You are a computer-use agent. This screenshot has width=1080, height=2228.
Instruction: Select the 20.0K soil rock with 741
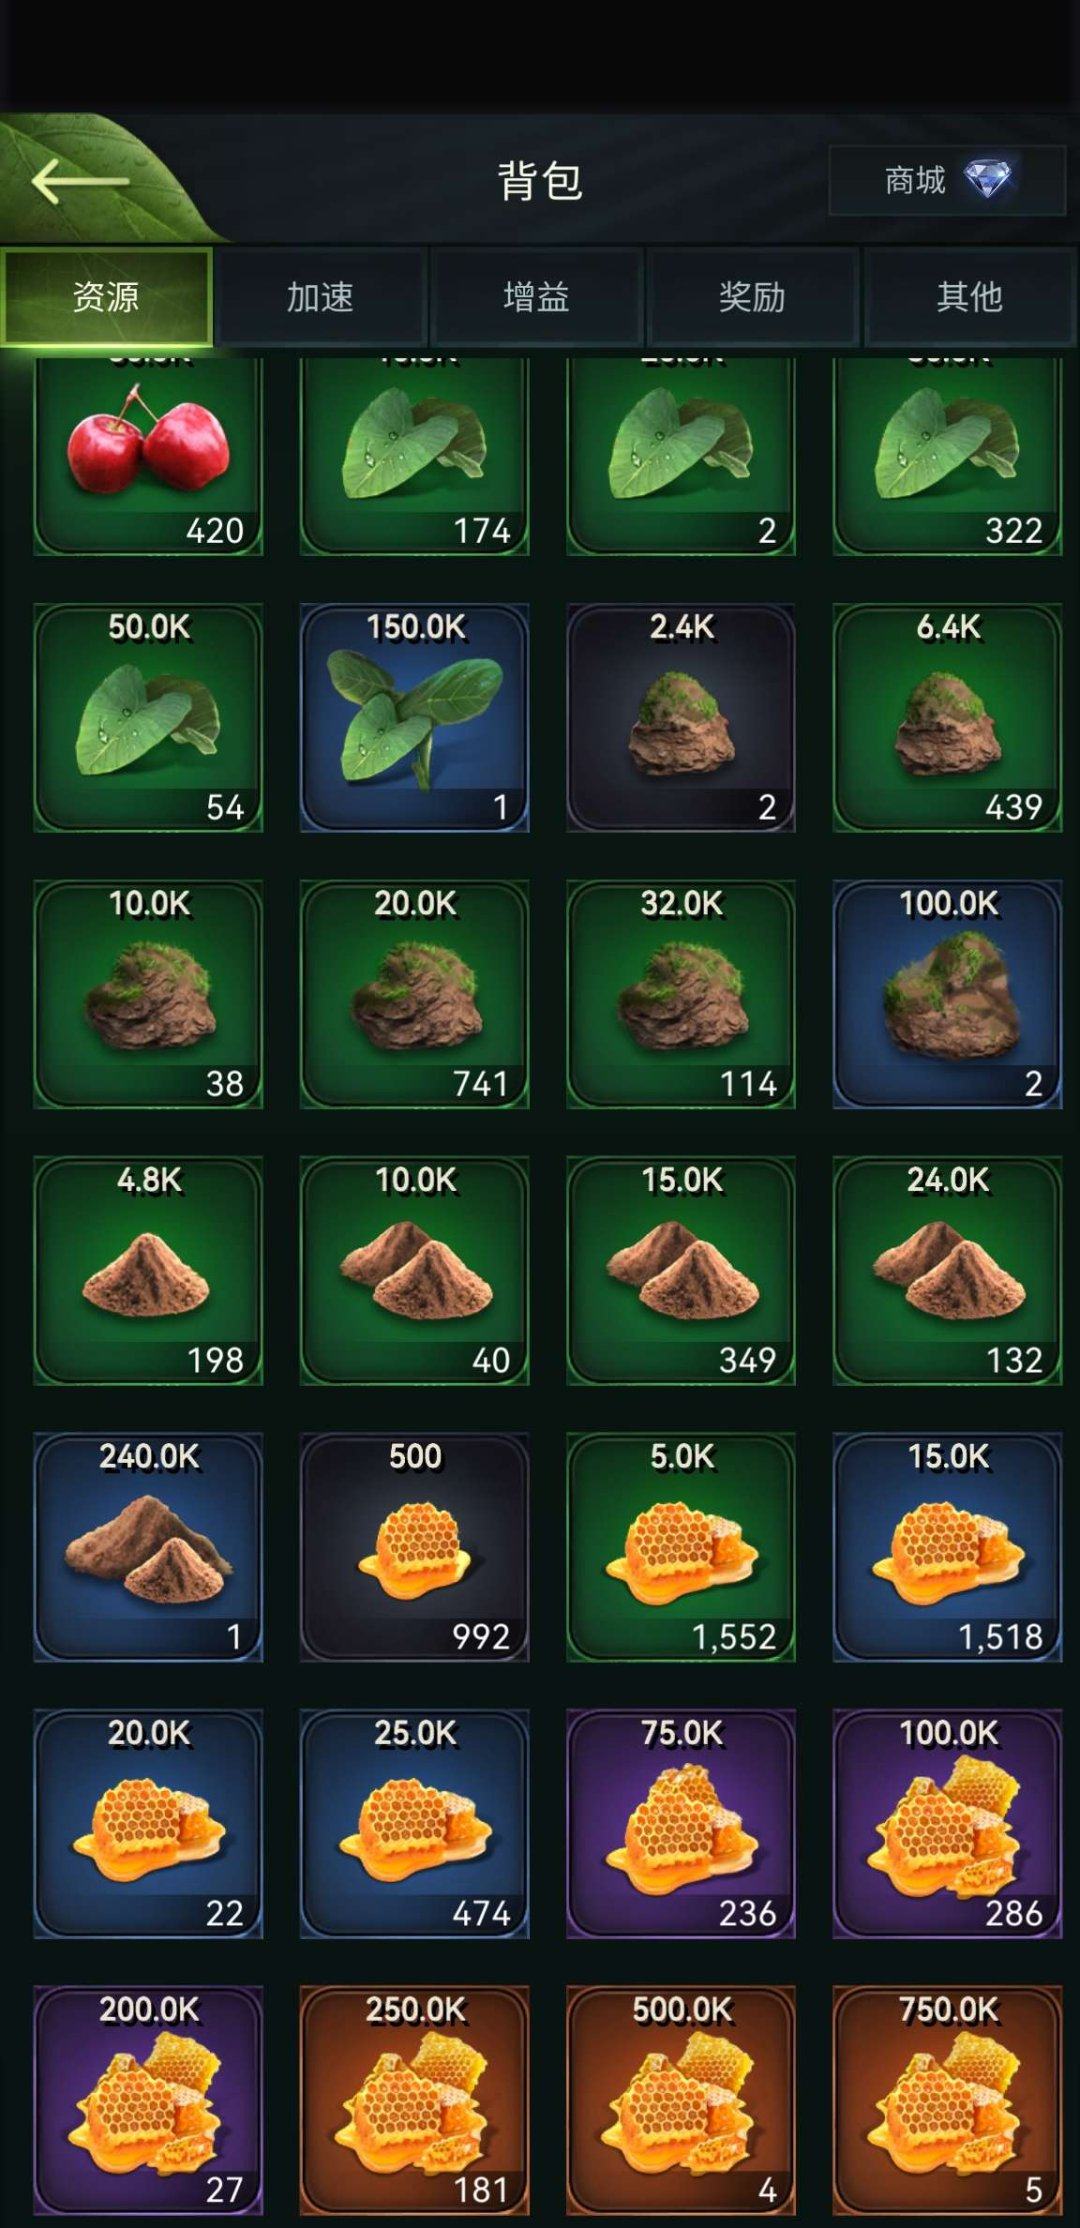[x=415, y=994]
